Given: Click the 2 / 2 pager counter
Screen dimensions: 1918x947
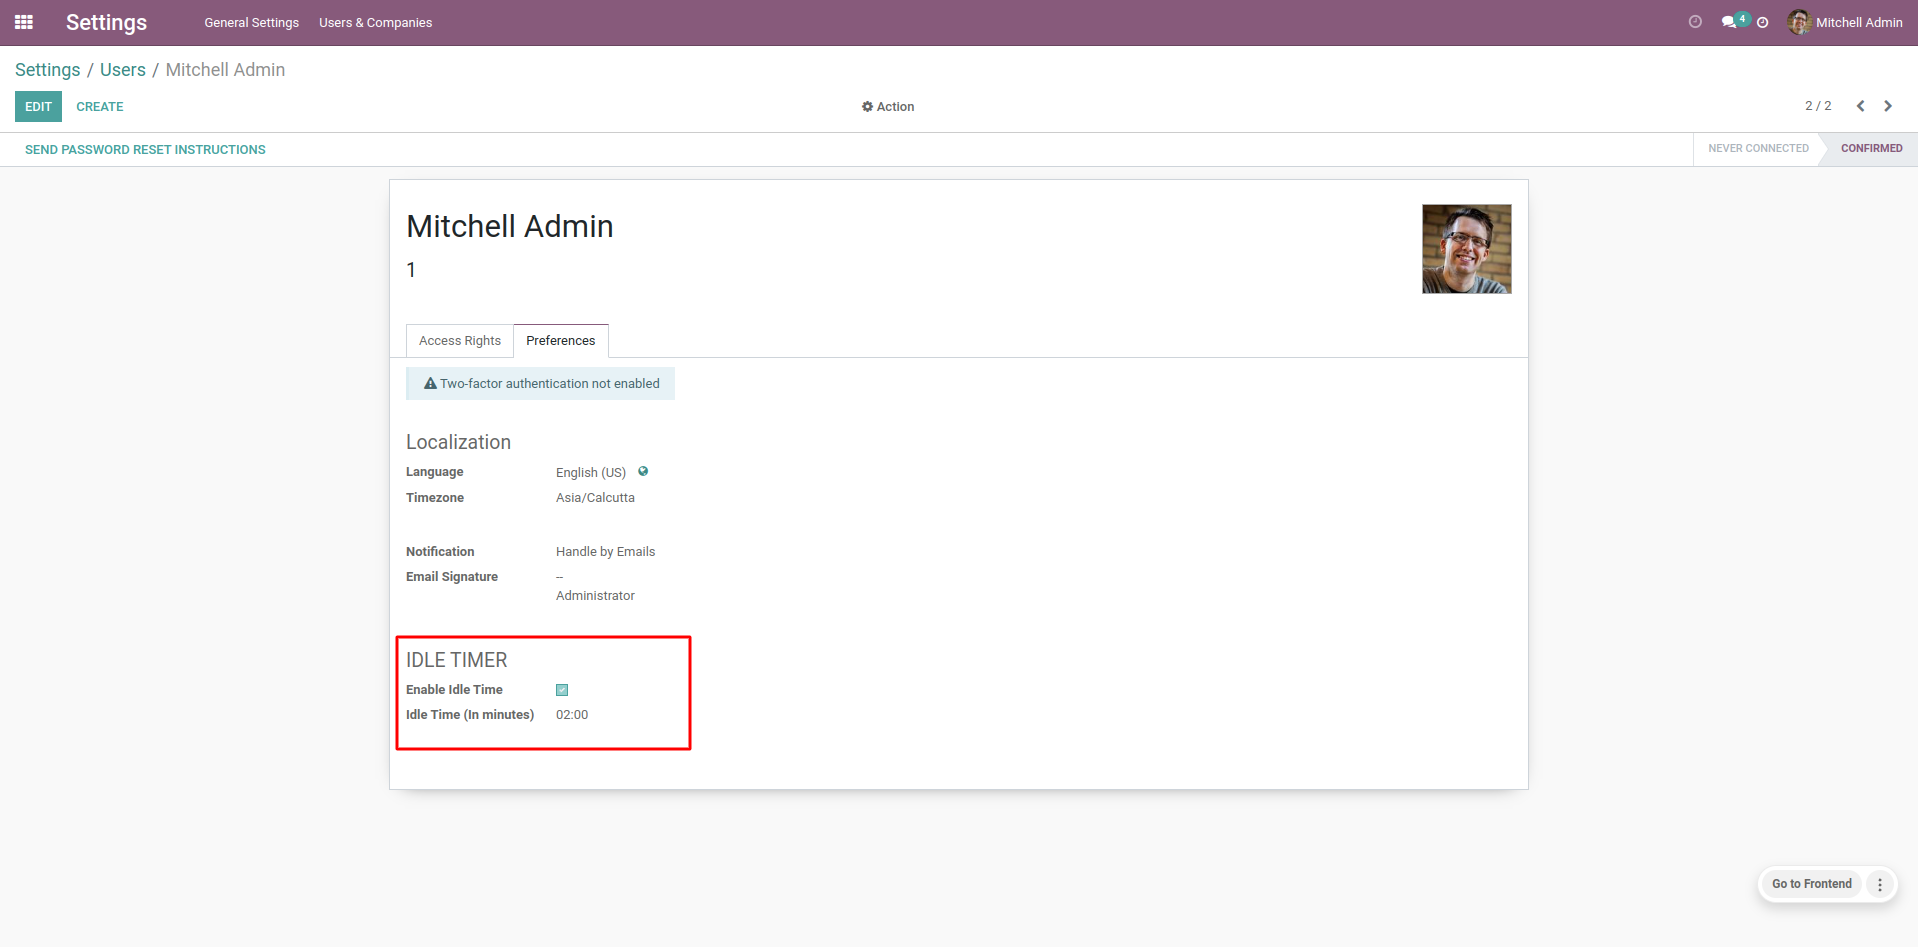Looking at the screenshot, I should (x=1818, y=106).
